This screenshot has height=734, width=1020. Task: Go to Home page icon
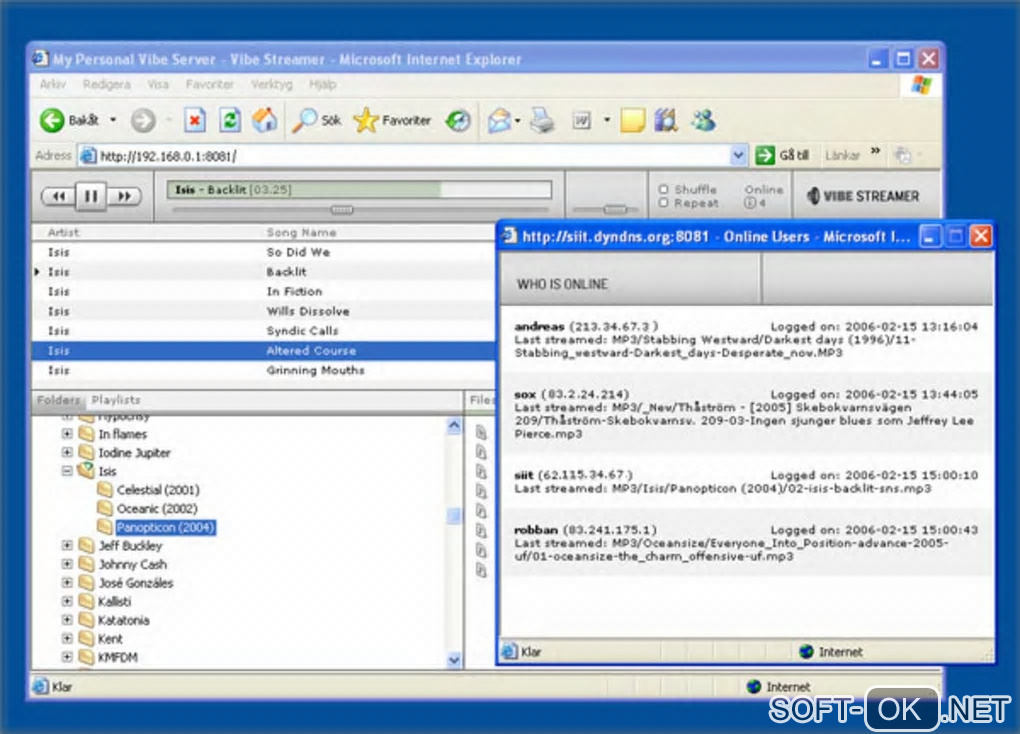tap(264, 121)
